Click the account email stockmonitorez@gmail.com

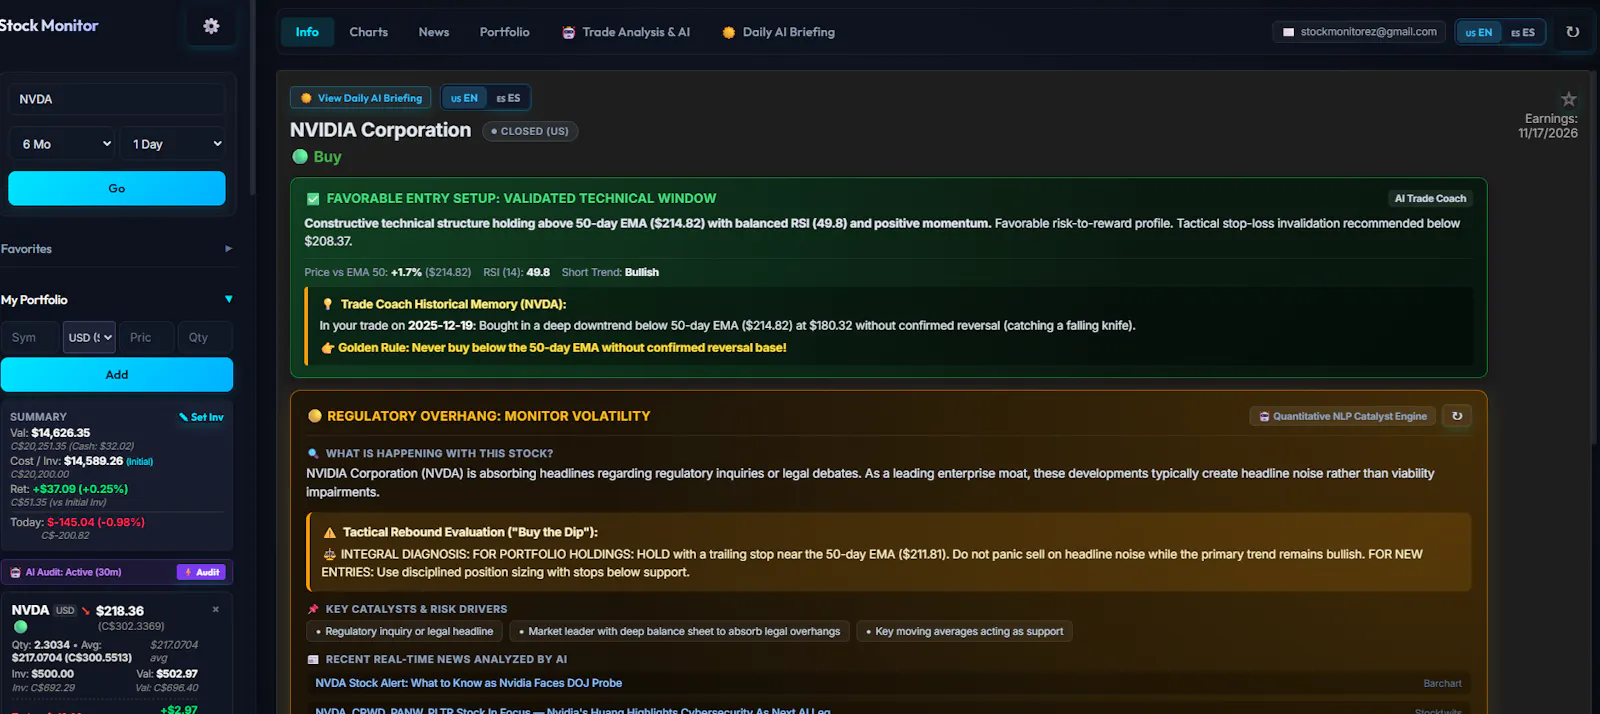click(x=1368, y=32)
